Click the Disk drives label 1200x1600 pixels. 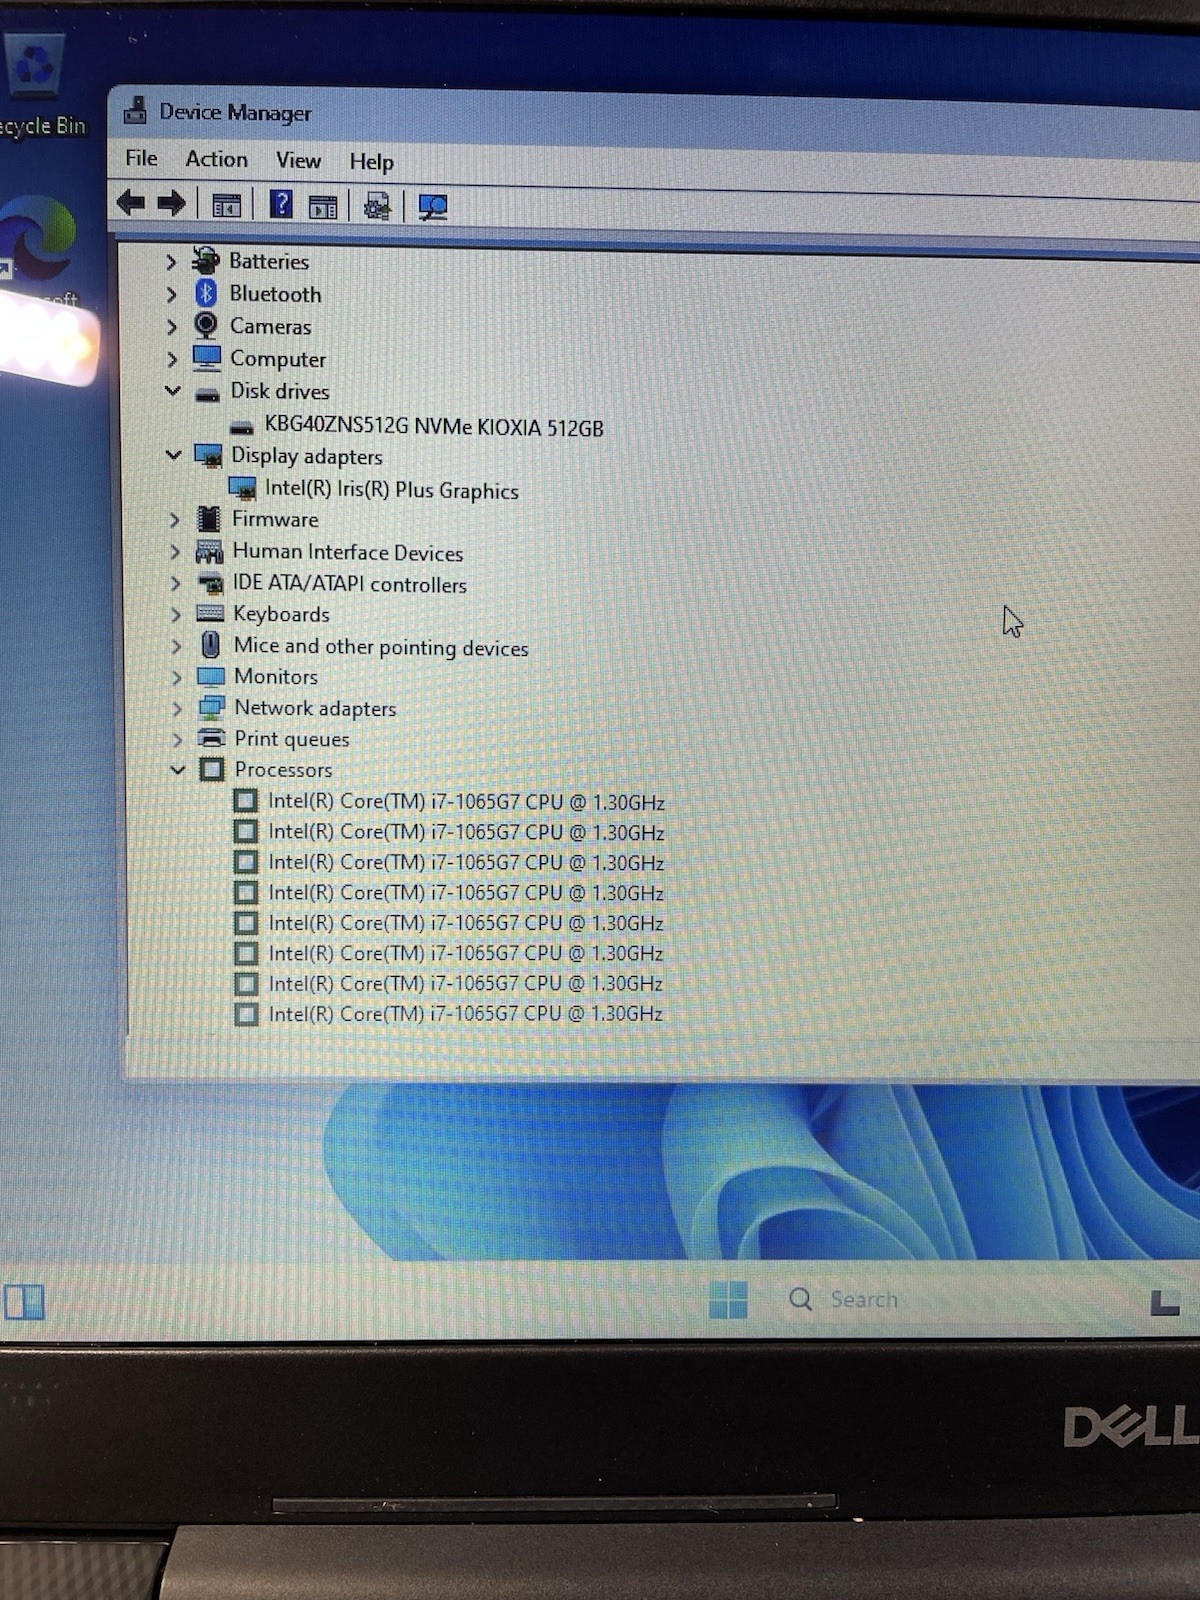pyautogui.click(x=280, y=391)
